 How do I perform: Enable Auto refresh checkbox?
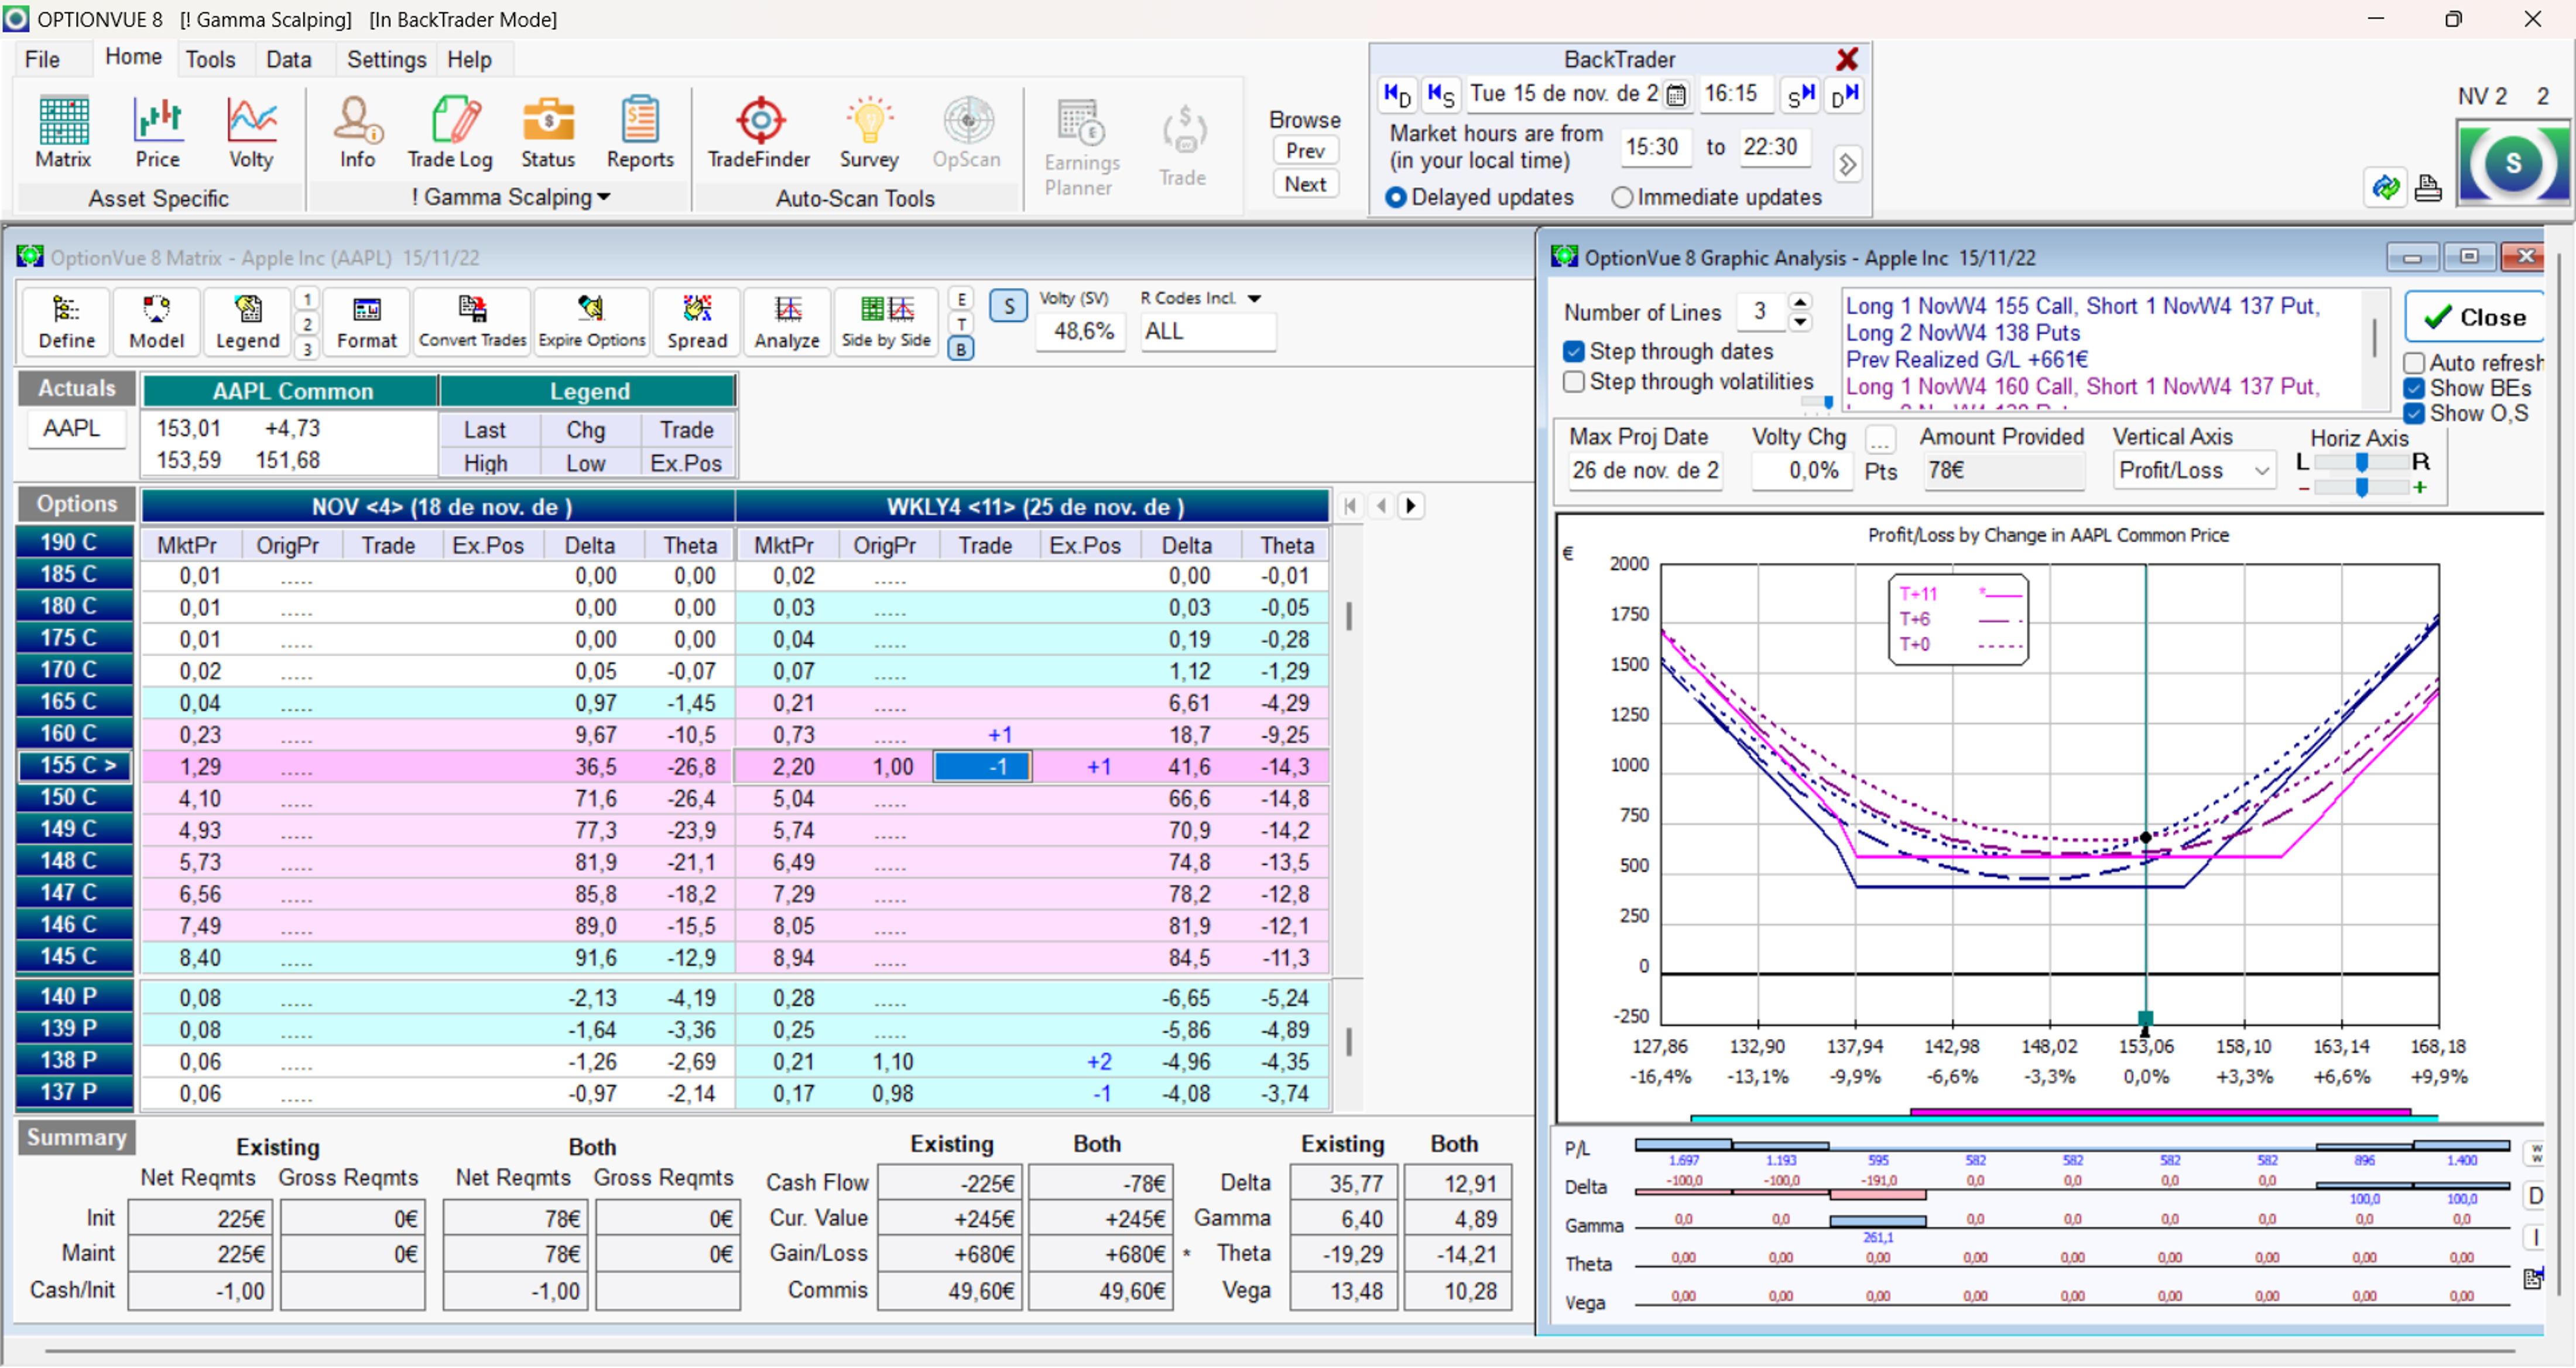click(x=2414, y=363)
